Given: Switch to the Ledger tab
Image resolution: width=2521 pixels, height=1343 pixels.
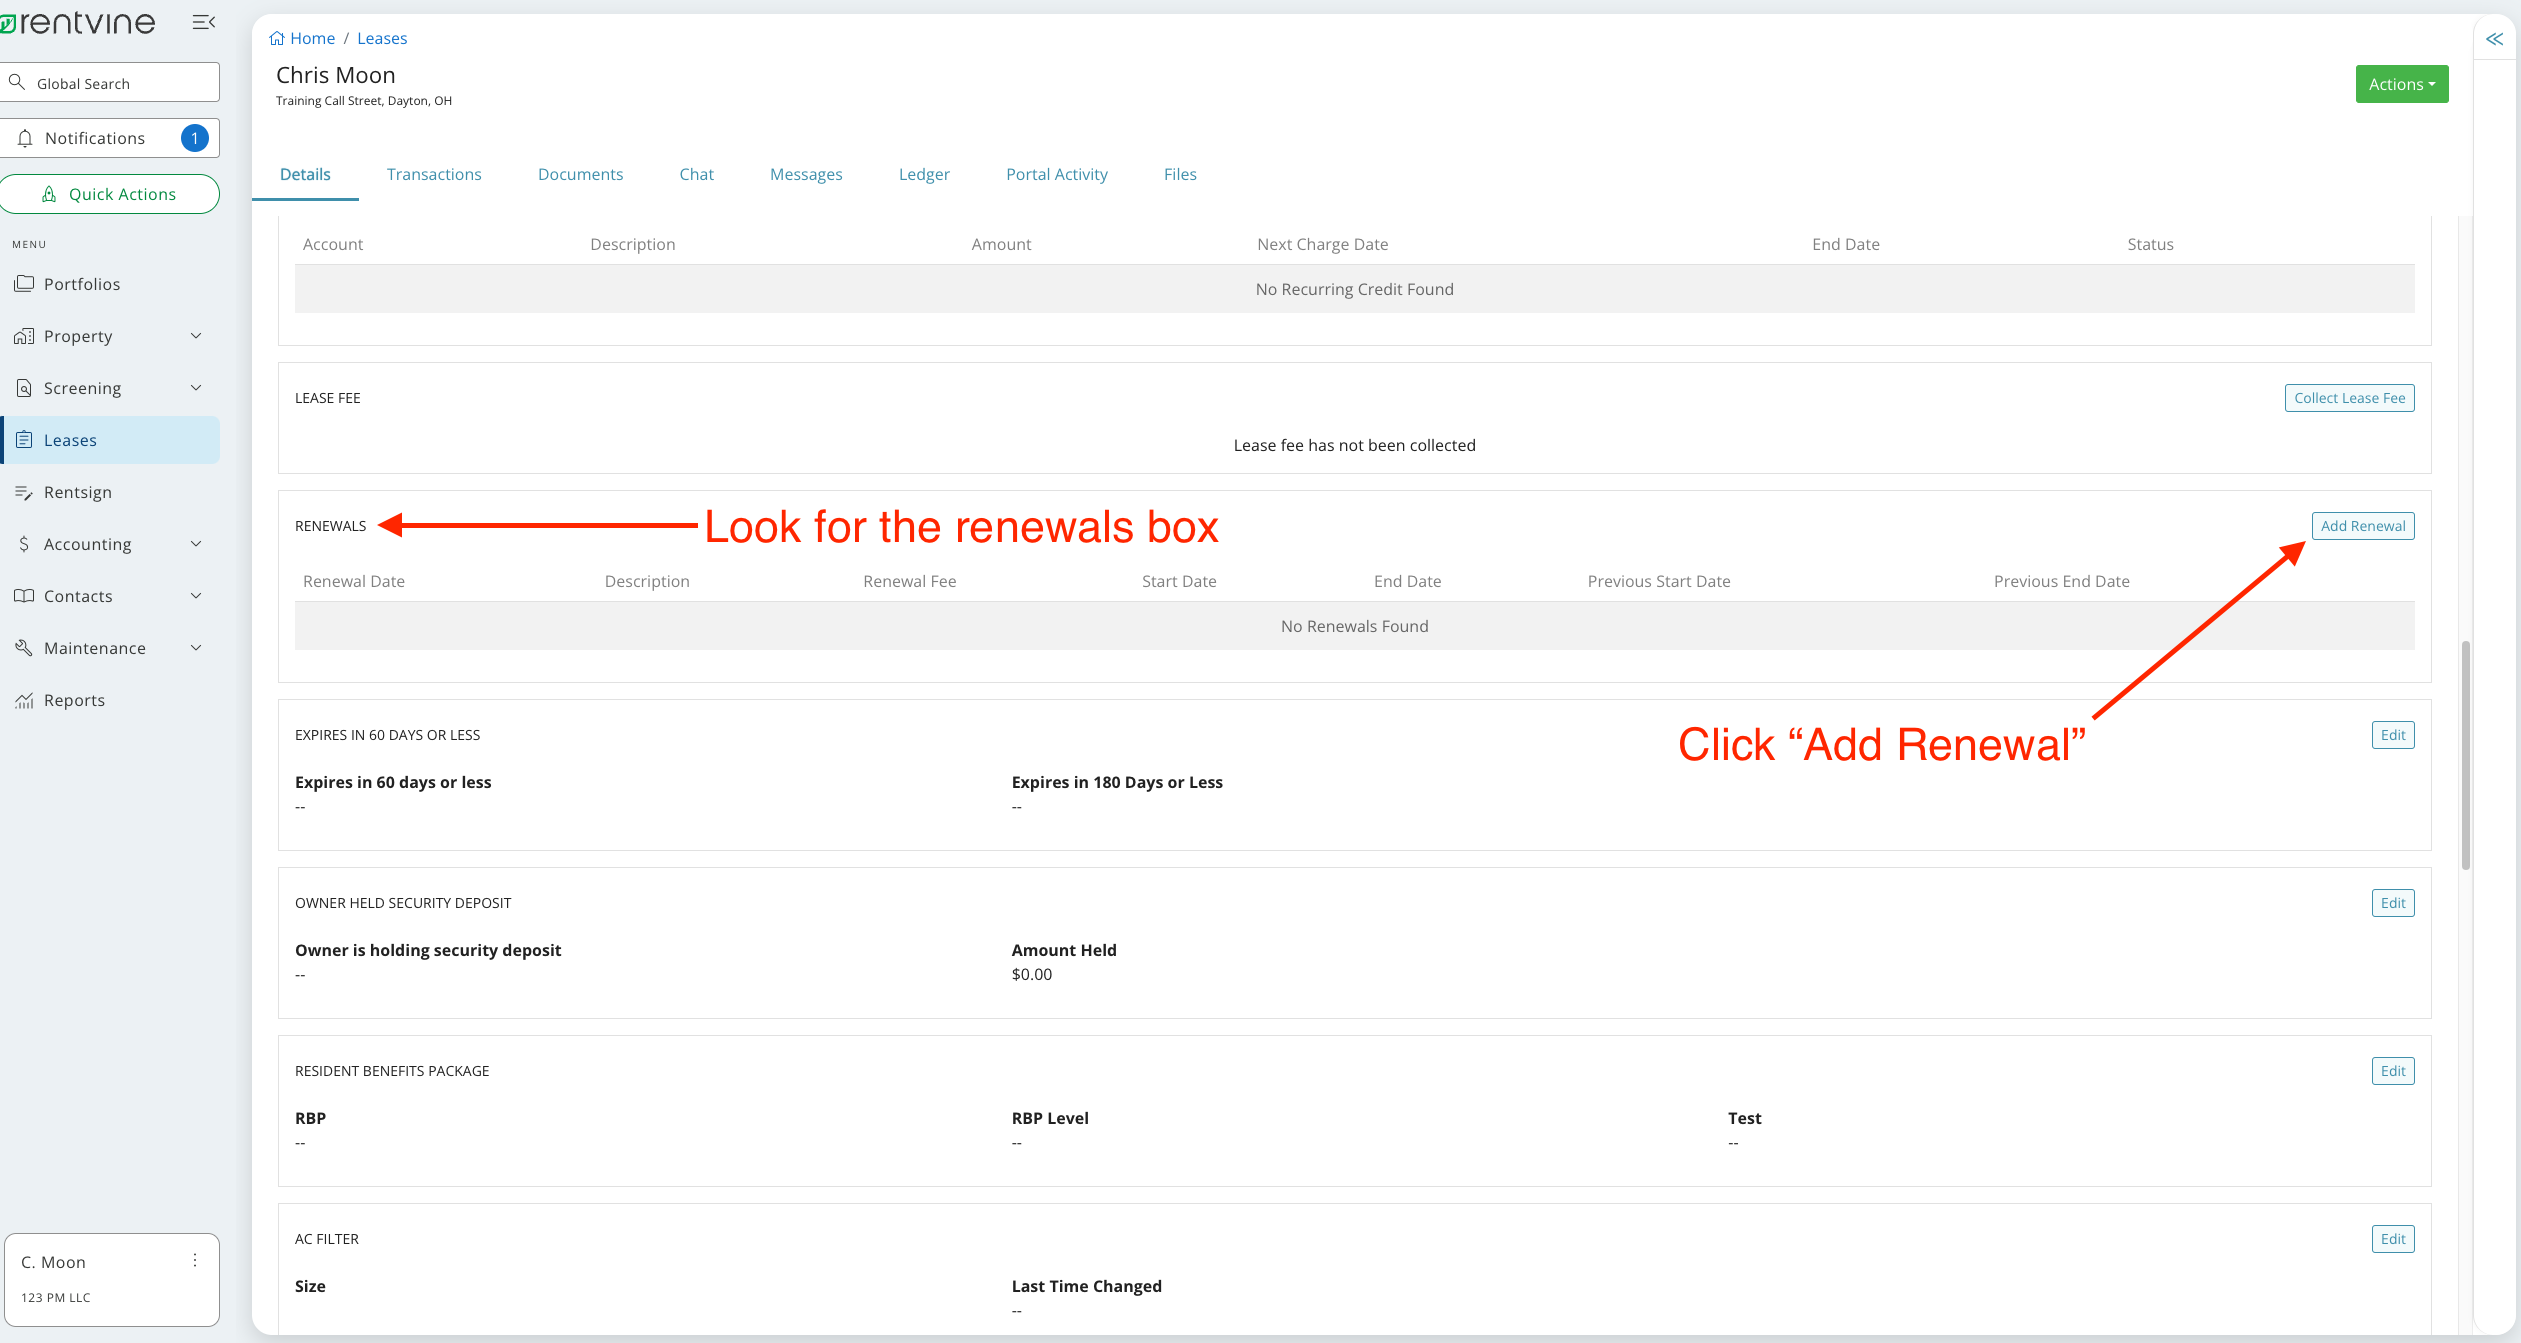Looking at the screenshot, I should [x=924, y=174].
